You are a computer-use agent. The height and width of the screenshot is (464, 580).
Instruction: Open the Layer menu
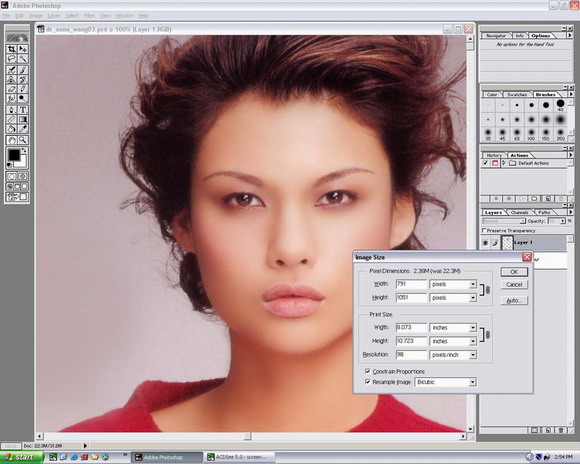tap(54, 16)
